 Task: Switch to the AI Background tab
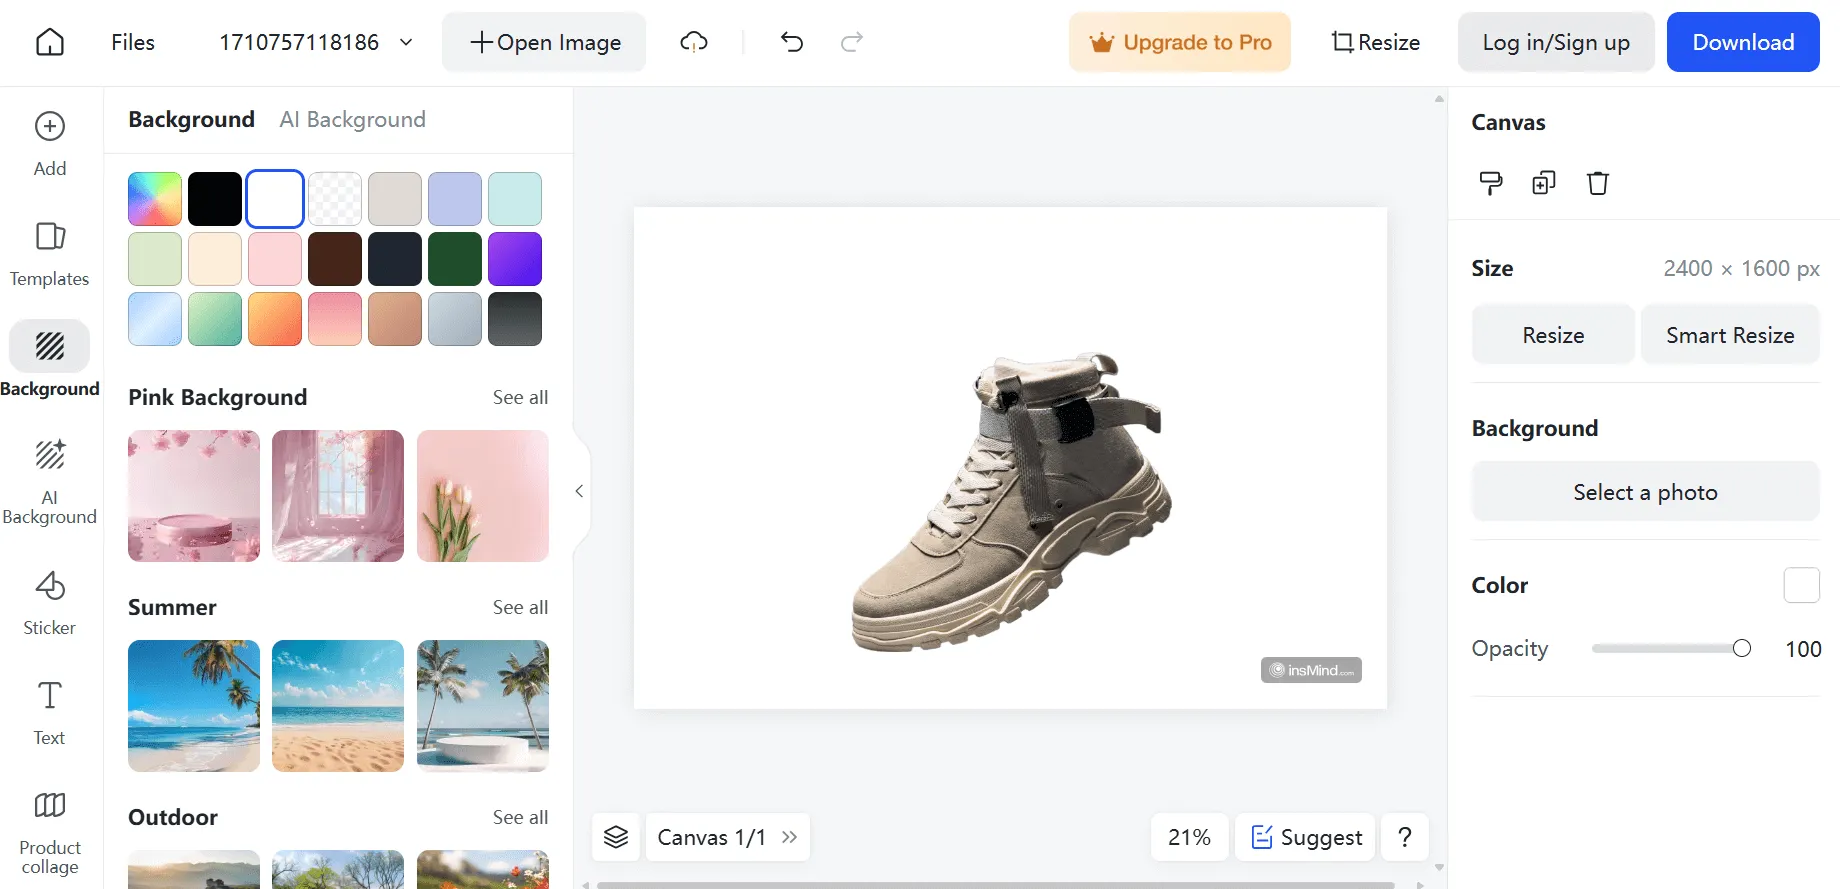click(x=353, y=119)
